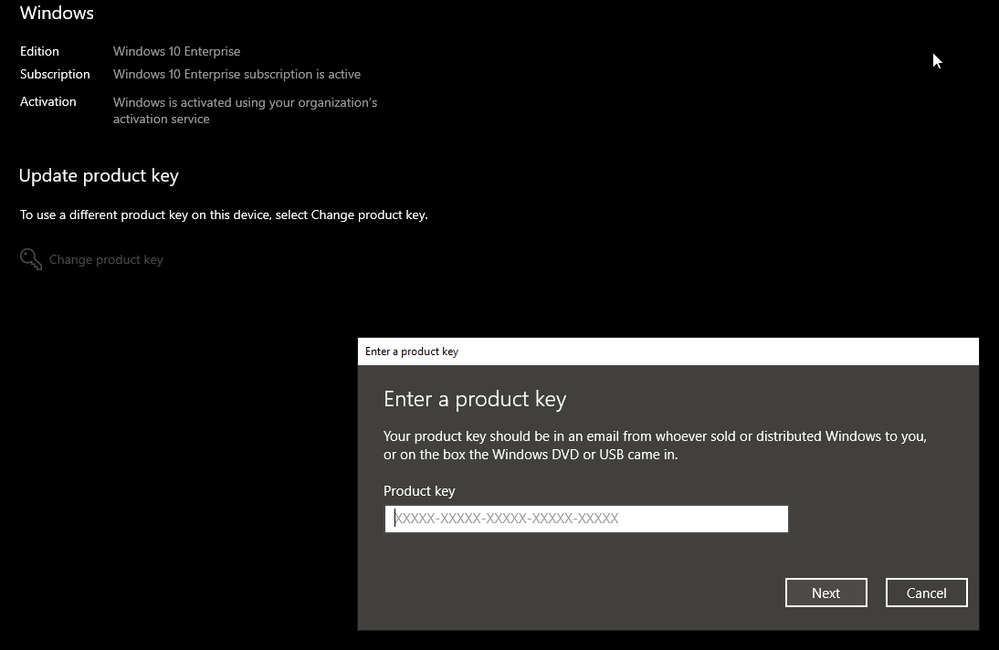The width and height of the screenshot is (999, 650).
Task: Dismiss the dialog with the Cancel button
Action: coord(926,593)
